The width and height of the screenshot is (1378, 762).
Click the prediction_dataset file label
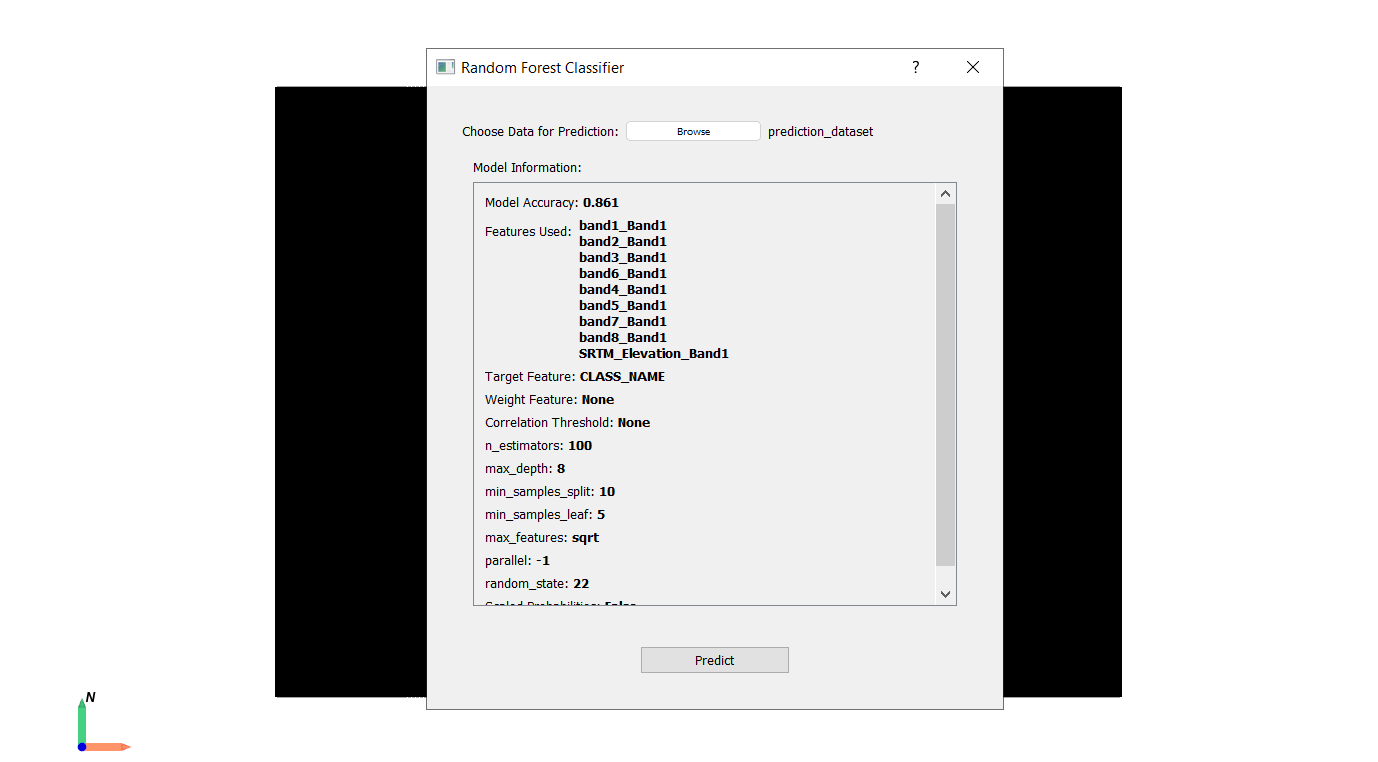click(x=820, y=132)
